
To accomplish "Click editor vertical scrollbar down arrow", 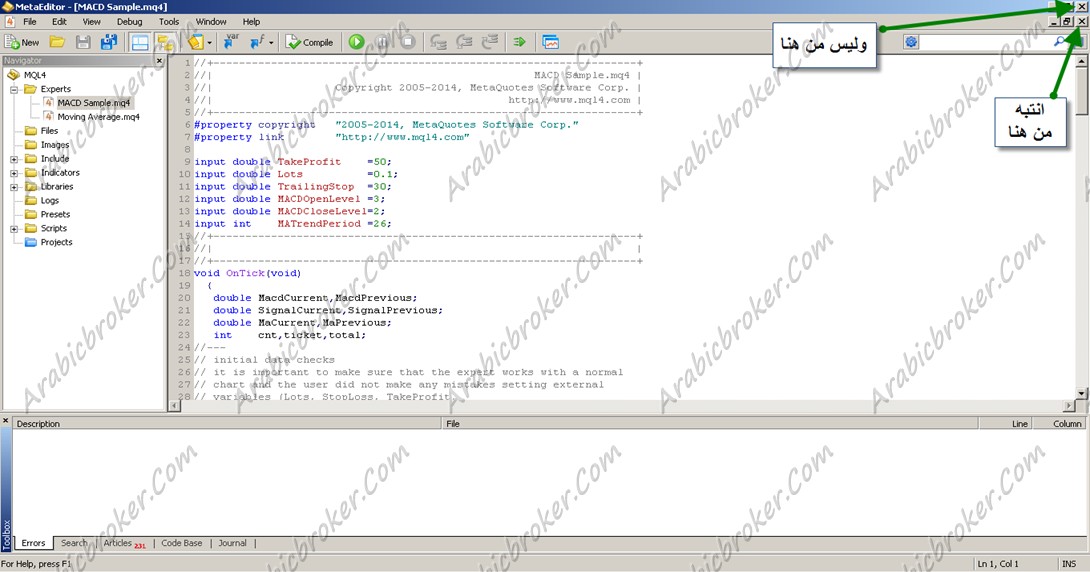I will [1082, 393].
